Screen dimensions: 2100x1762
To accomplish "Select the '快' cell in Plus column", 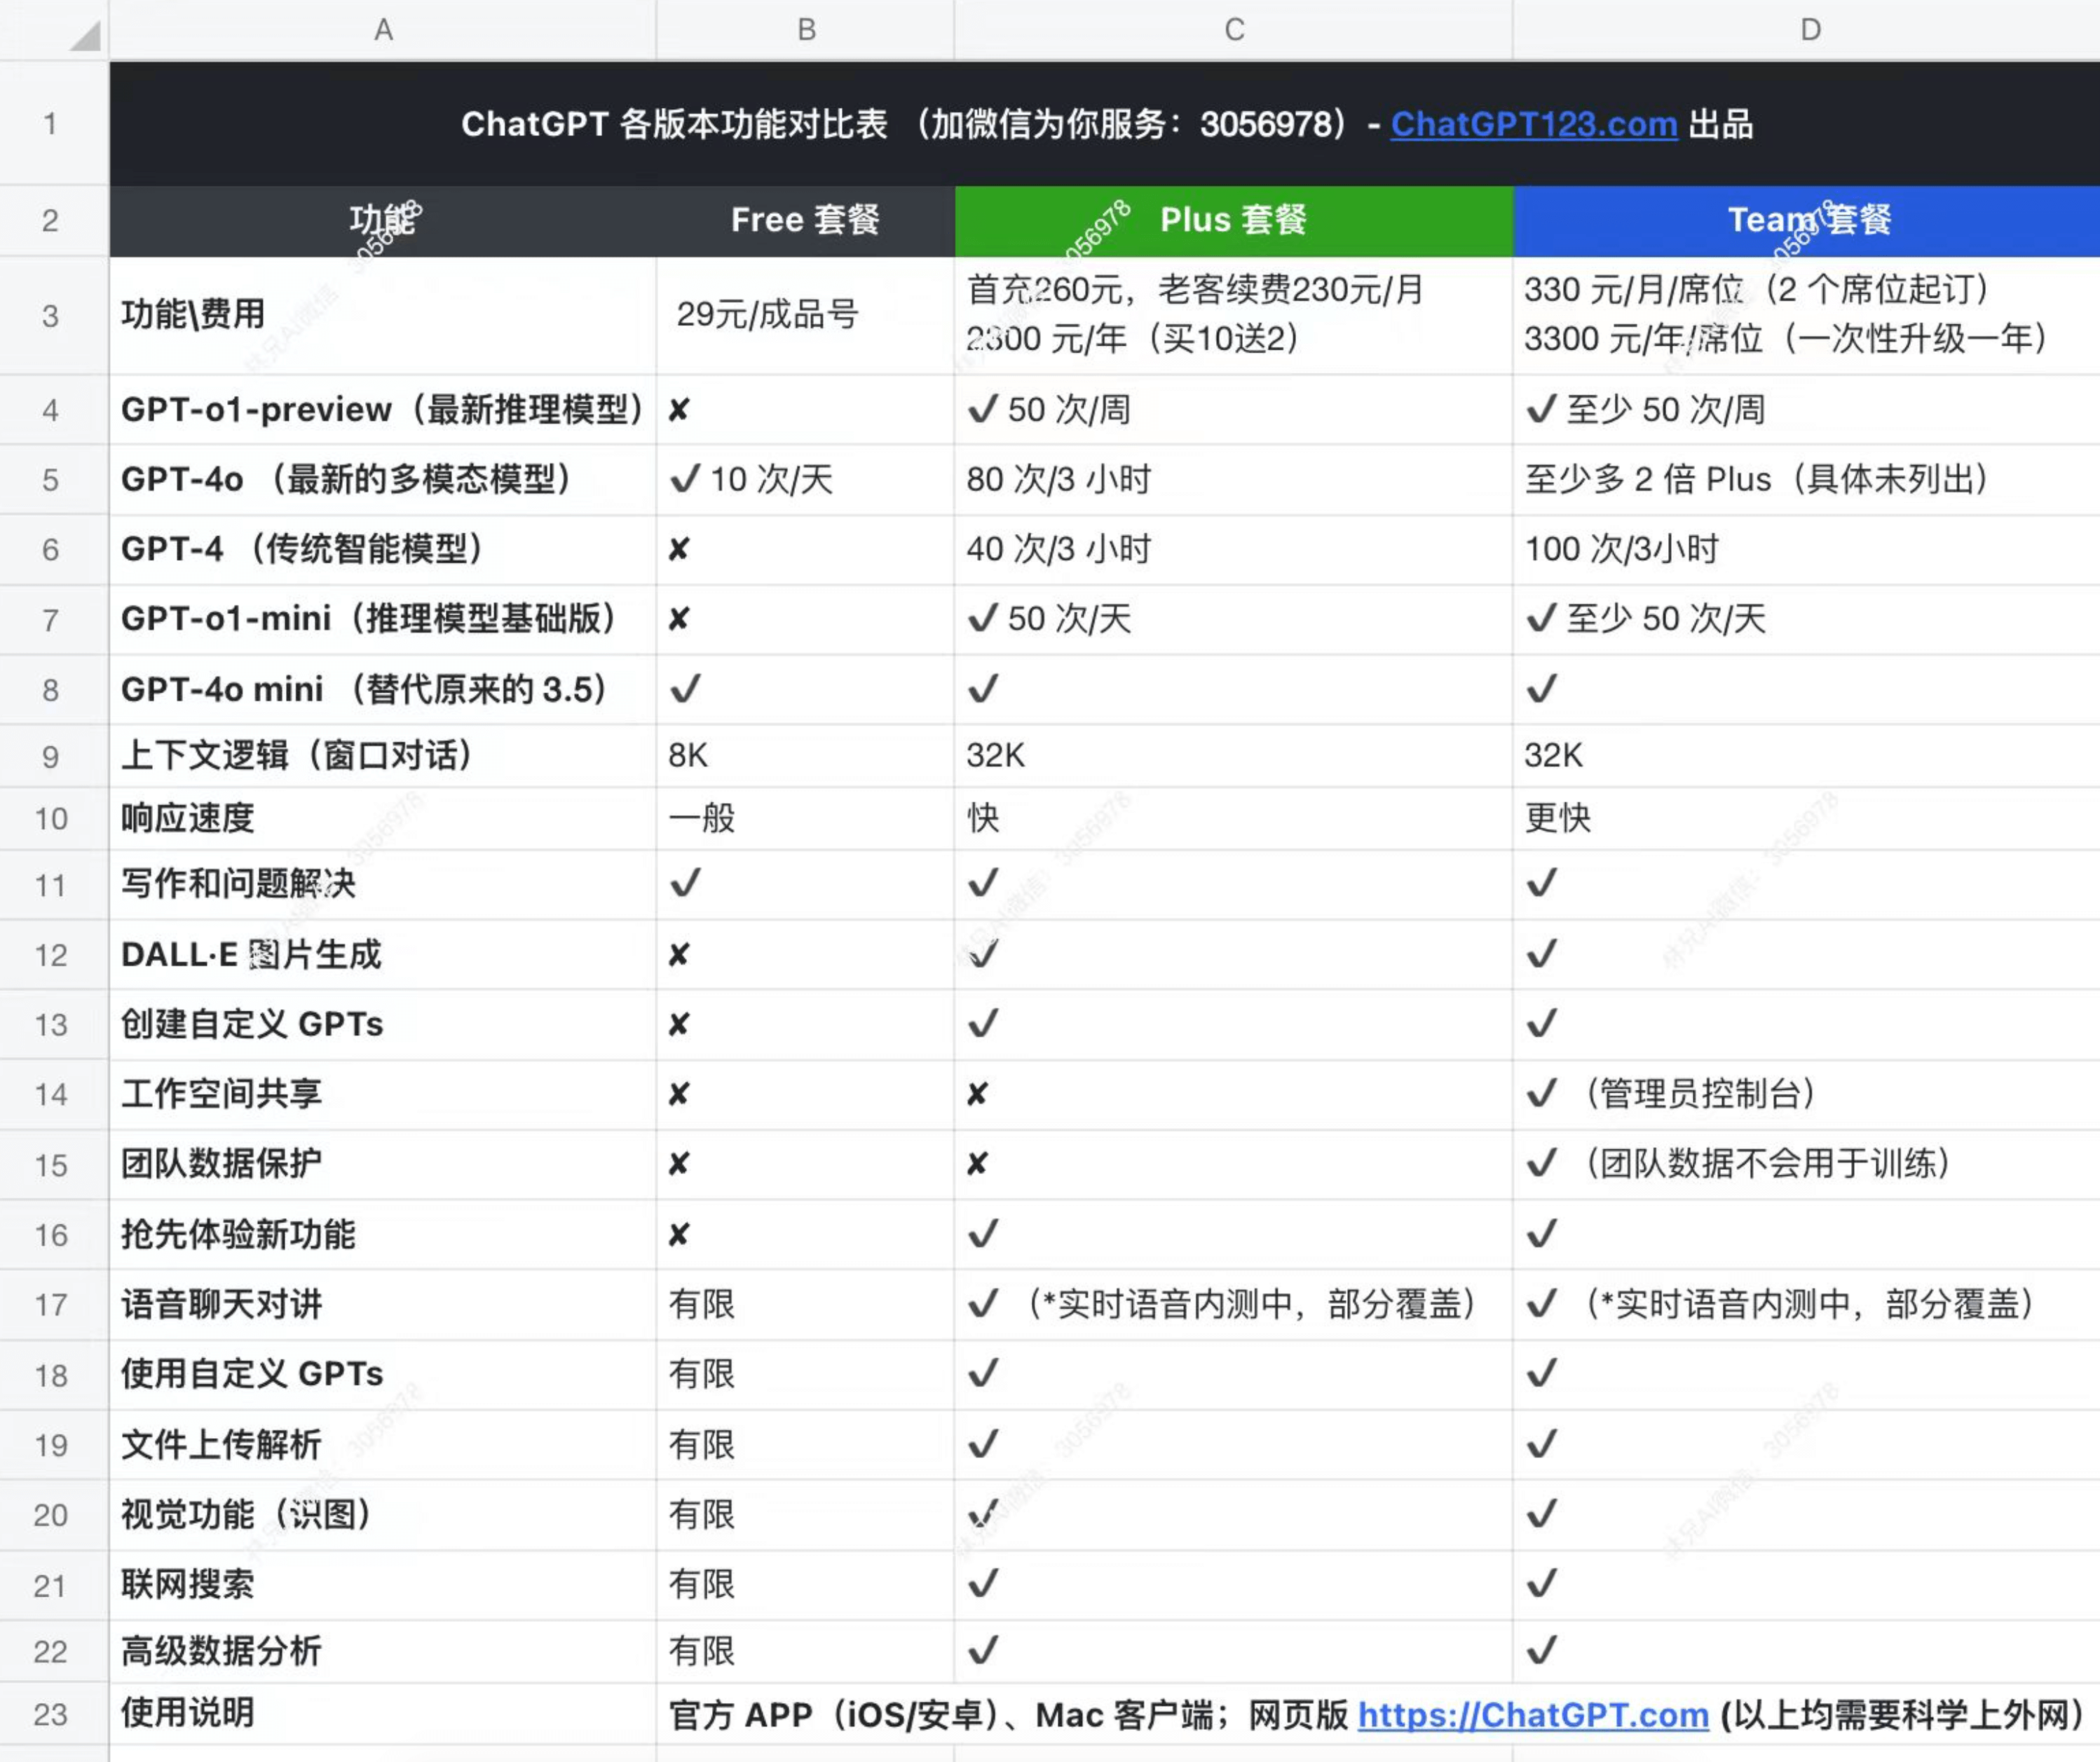I will click(1234, 819).
